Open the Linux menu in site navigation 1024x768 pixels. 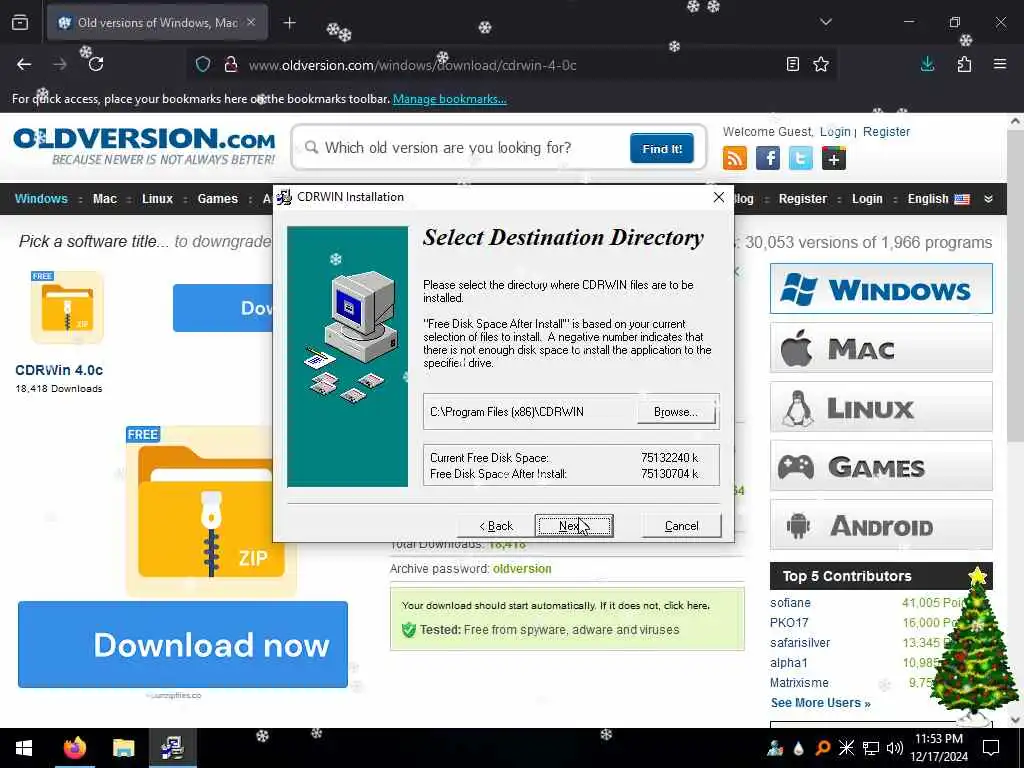(x=157, y=199)
